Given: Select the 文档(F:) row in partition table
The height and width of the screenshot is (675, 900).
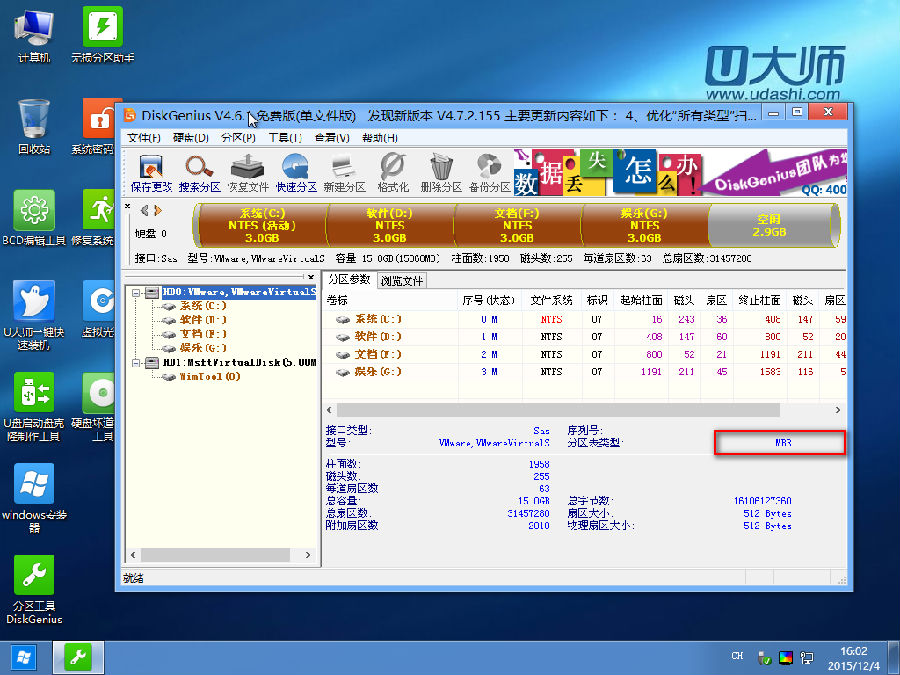Looking at the screenshot, I should coord(584,354).
